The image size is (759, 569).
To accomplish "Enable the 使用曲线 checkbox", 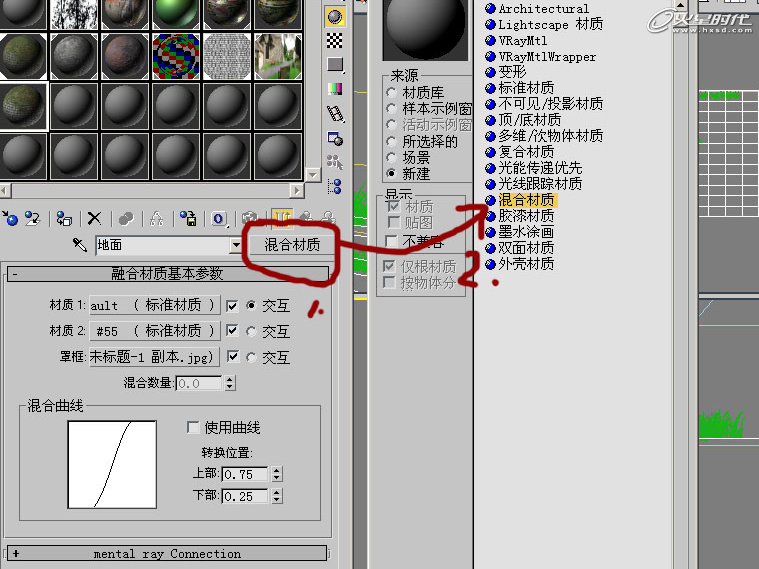I will [x=193, y=427].
